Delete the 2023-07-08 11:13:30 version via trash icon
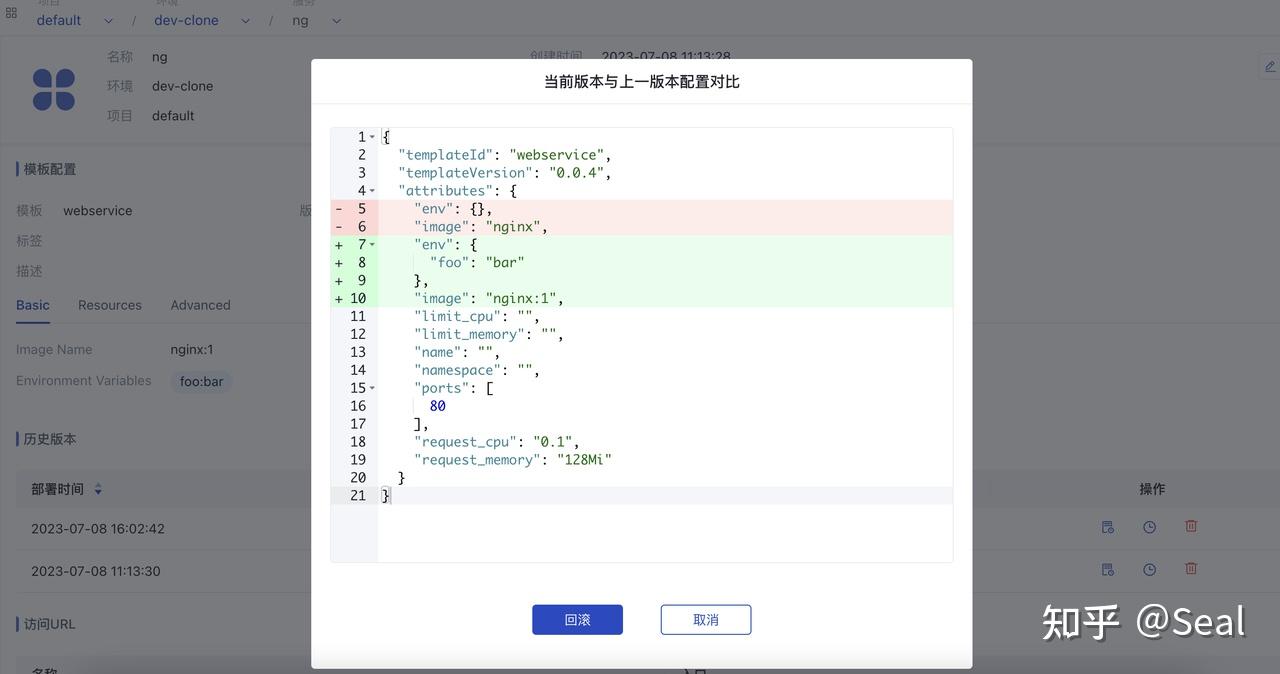The image size is (1280, 674). [1190, 568]
